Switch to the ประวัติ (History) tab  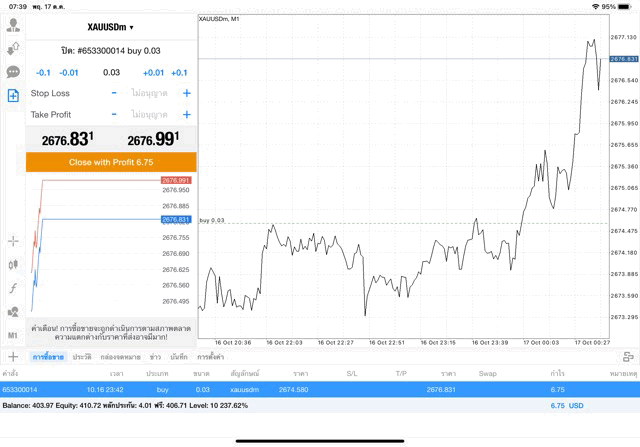coord(82,356)
